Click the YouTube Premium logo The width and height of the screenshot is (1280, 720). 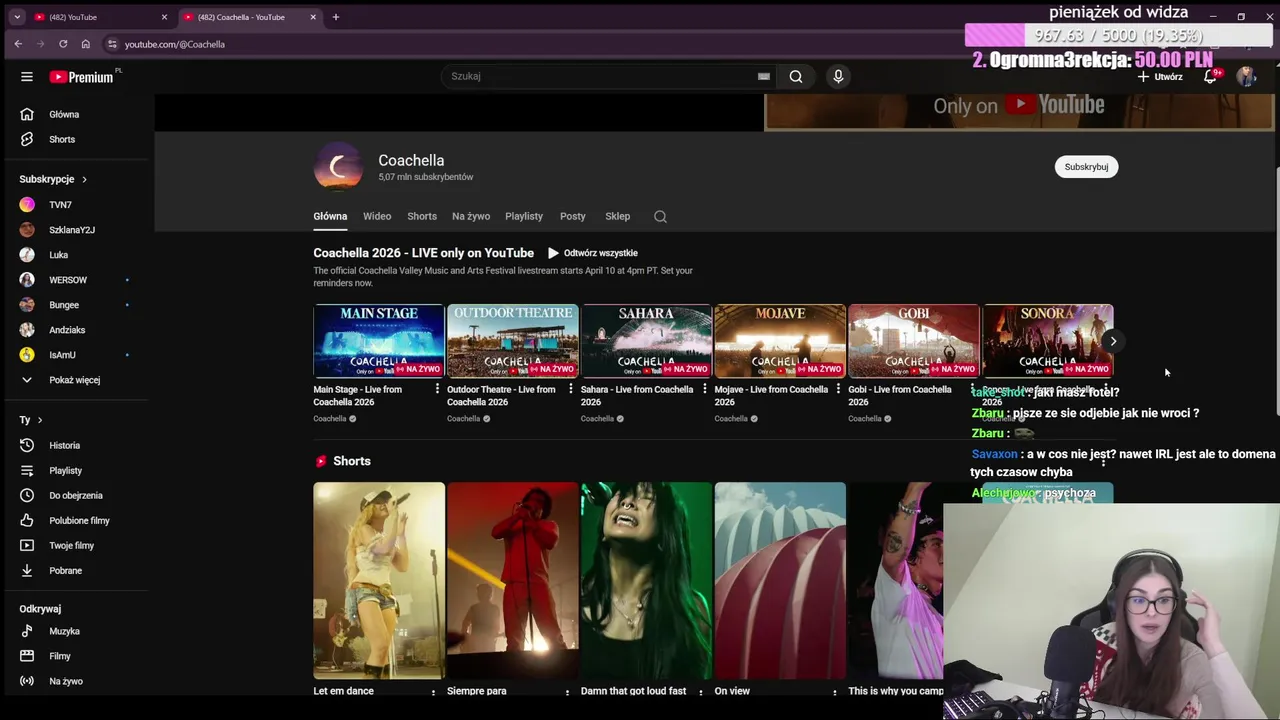click(x=84, y=77)
